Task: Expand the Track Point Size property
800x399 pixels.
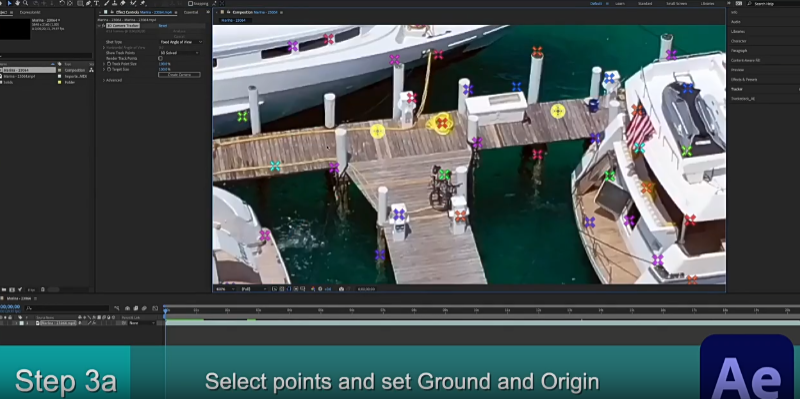Action: tap(104, 64)
